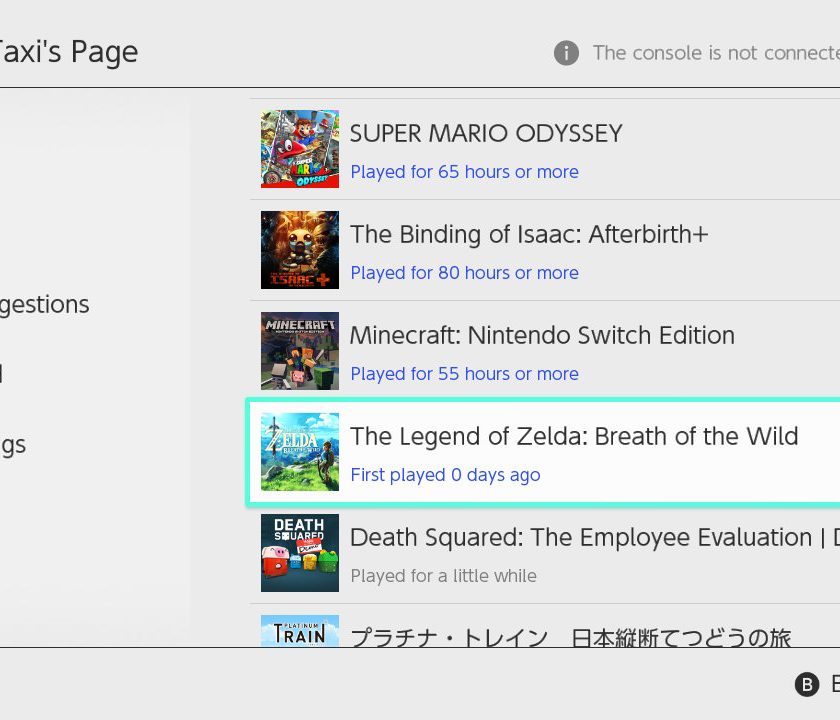Click the Minecraft game cover icon
Image resolution: width=840 pixels, height=720 pixels.
300,351
